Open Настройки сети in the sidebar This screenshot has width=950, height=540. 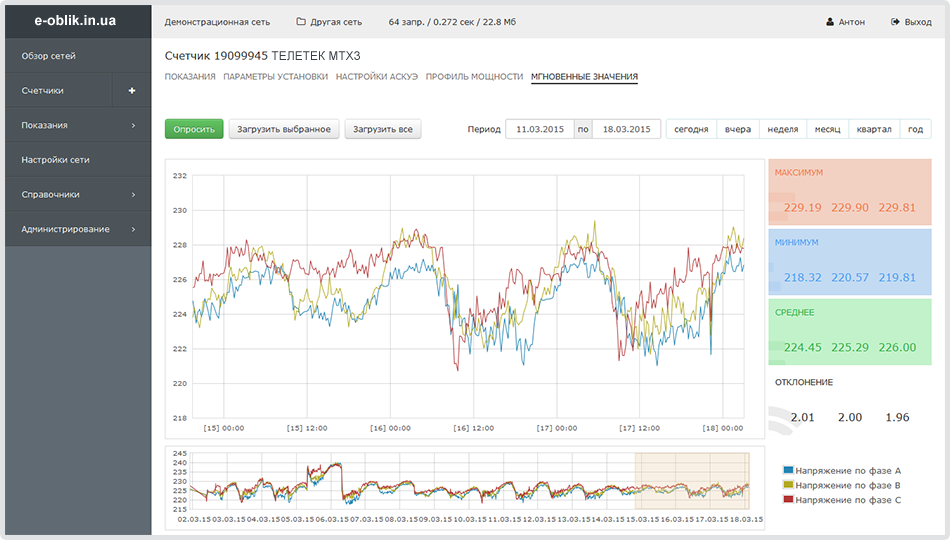click(x=56, y=160)
